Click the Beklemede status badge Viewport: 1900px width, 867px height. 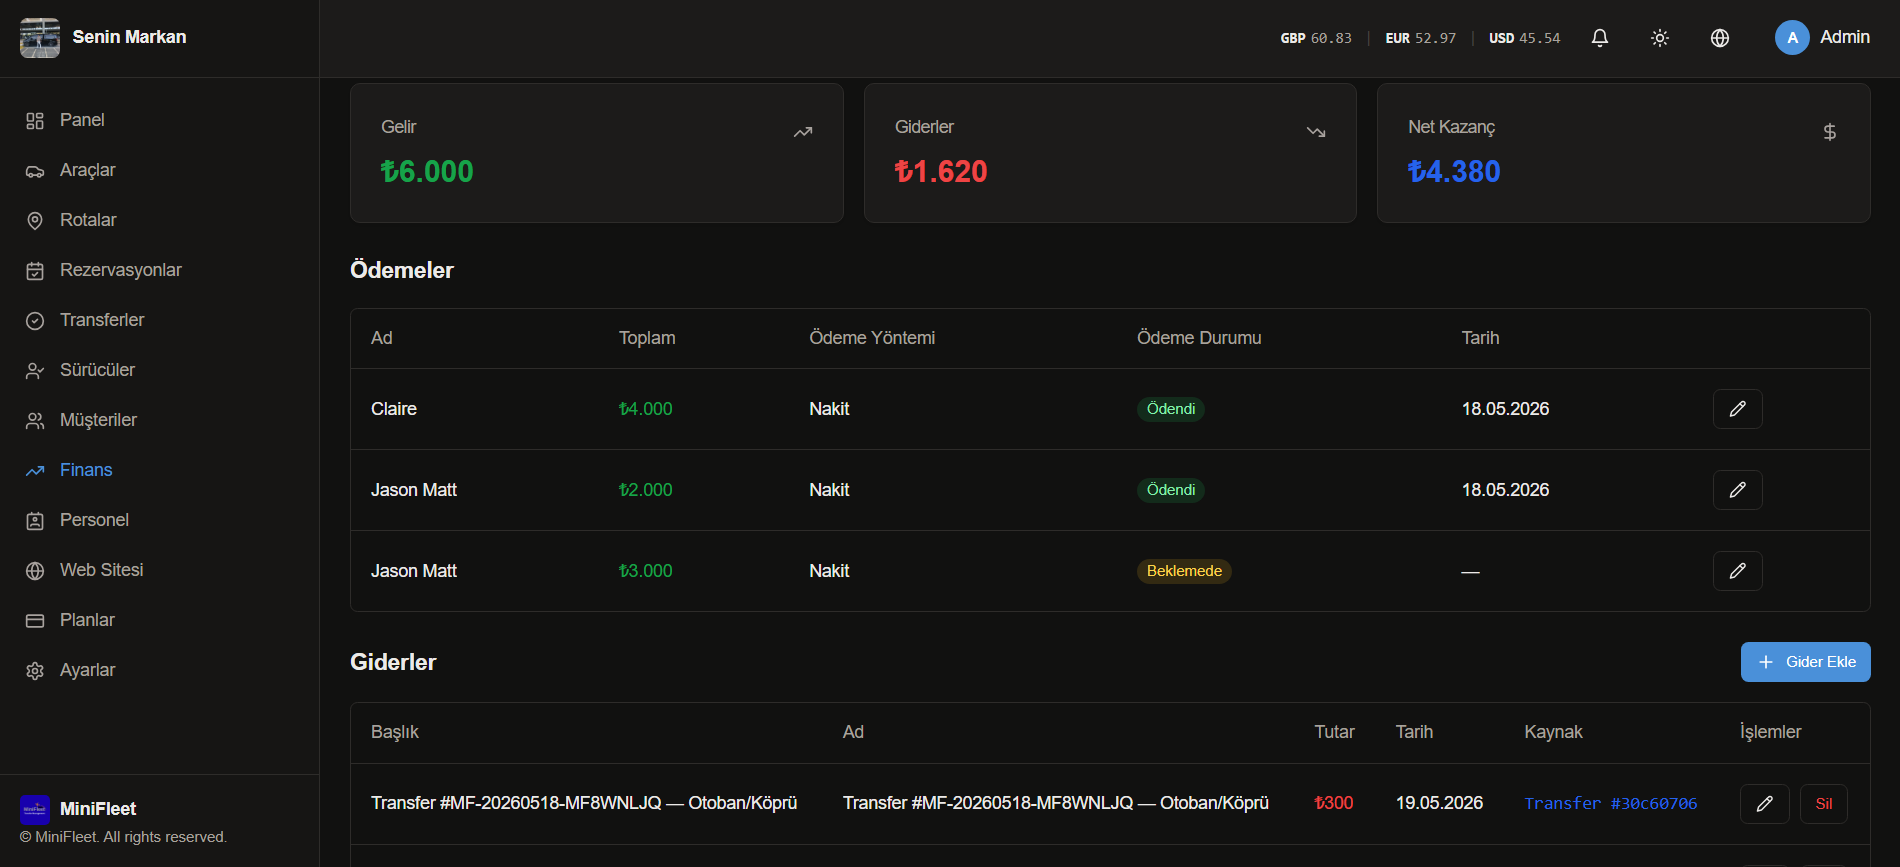click(1184, 571)
